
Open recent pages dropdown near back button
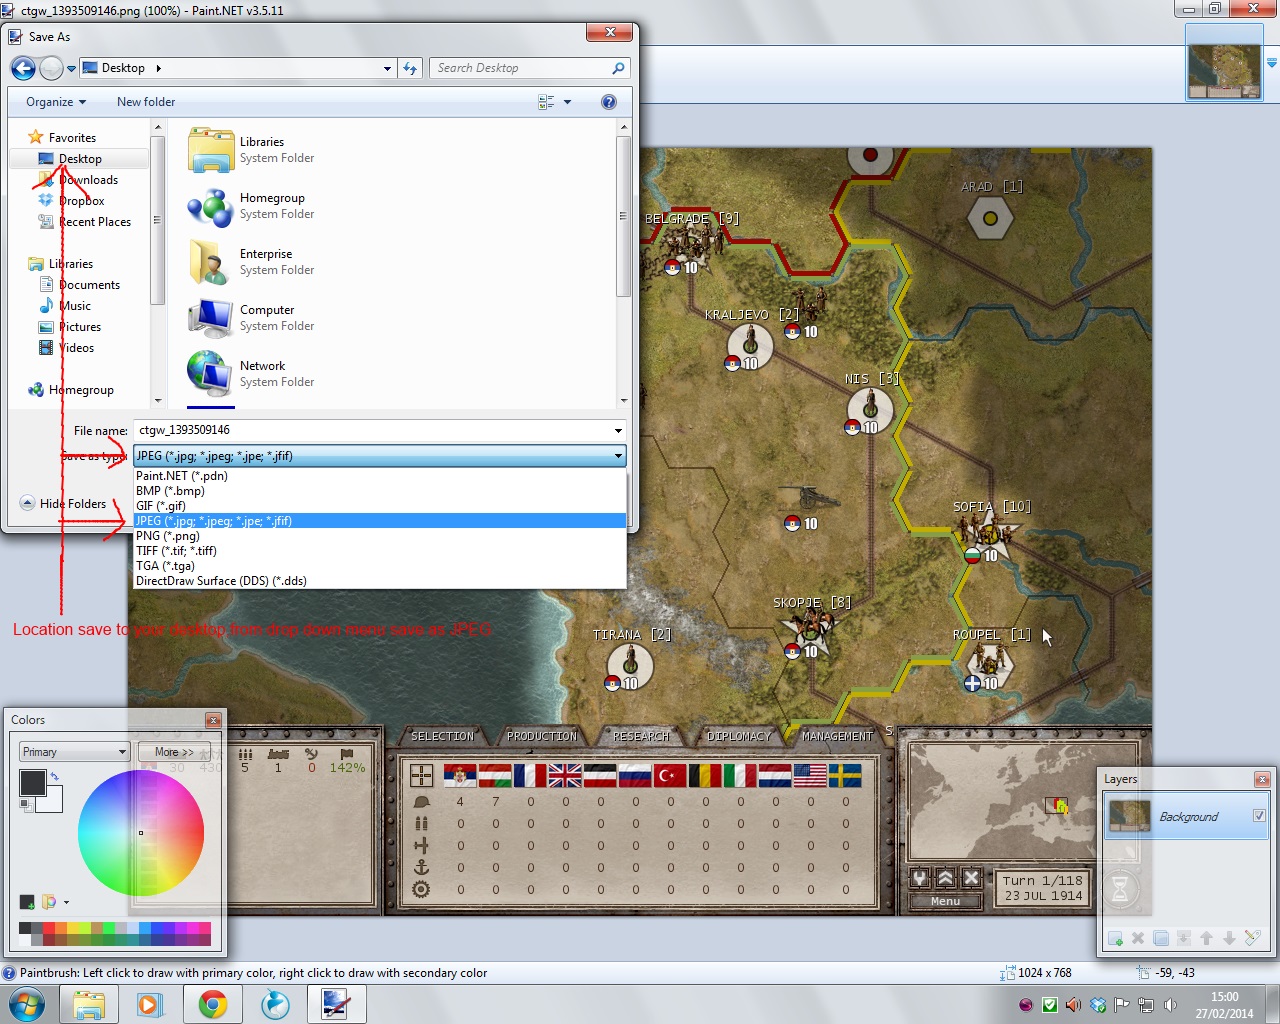(x=71, y=69)
